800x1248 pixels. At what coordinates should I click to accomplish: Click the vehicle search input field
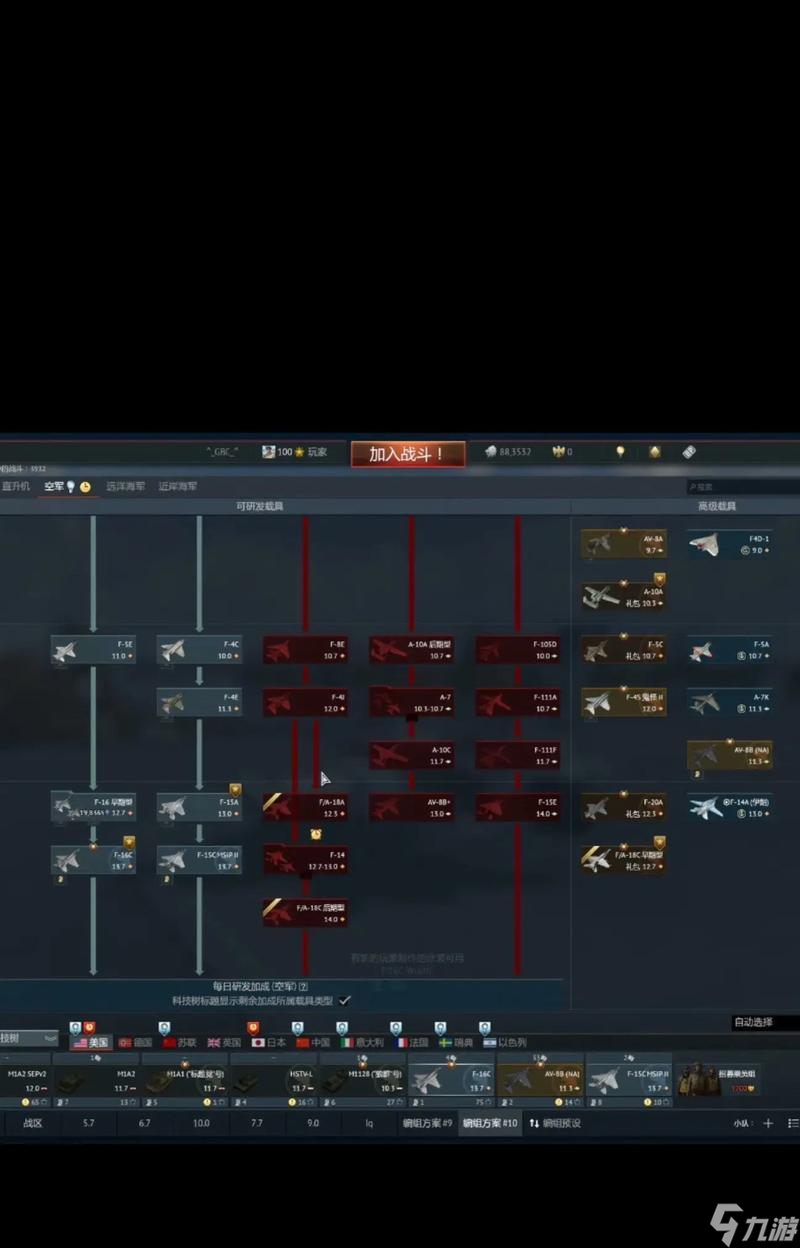click(x=740, y=487)
